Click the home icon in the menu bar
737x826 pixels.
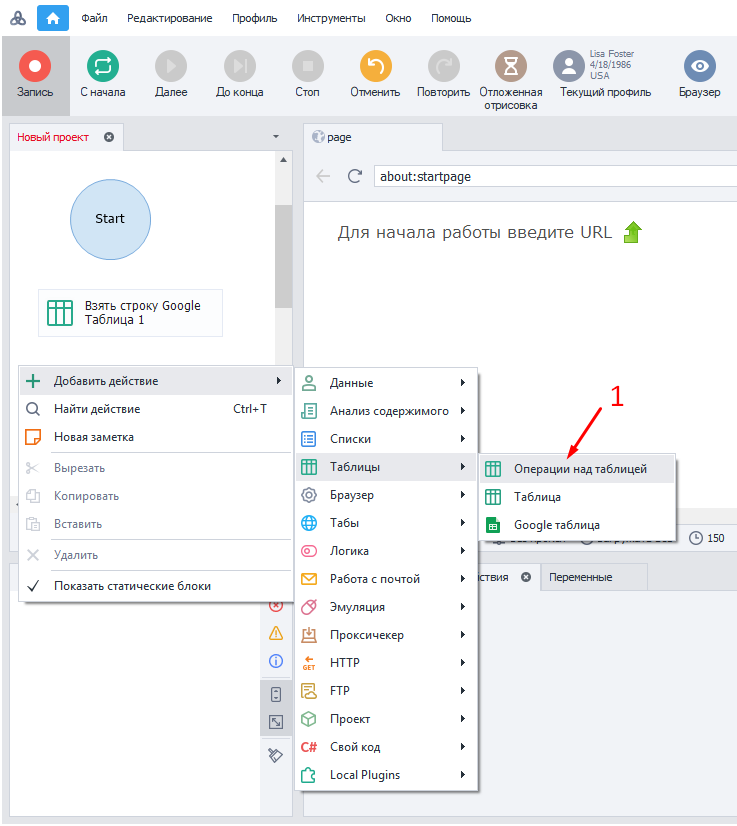[53, 18]
